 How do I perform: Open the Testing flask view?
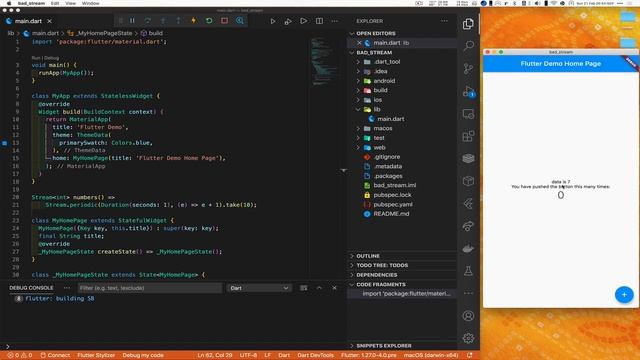pyautogui.click(x=468, y=271)
